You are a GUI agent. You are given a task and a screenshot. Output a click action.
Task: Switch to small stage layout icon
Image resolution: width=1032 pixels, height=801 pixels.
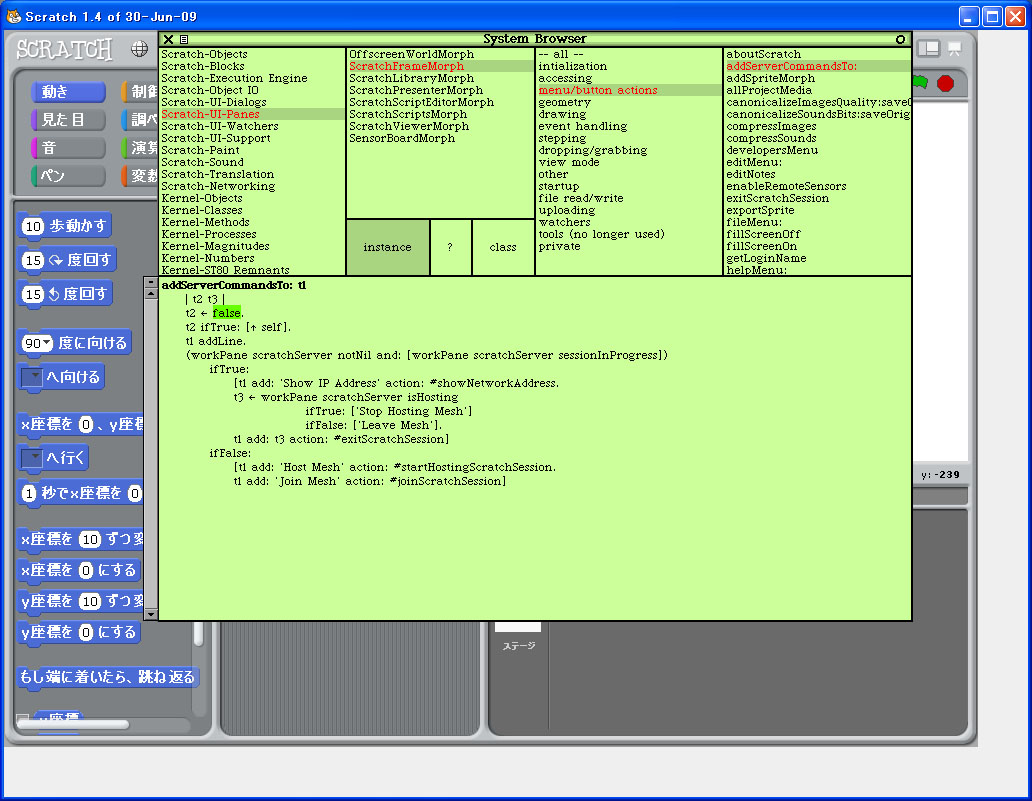[x=929, y=48]
